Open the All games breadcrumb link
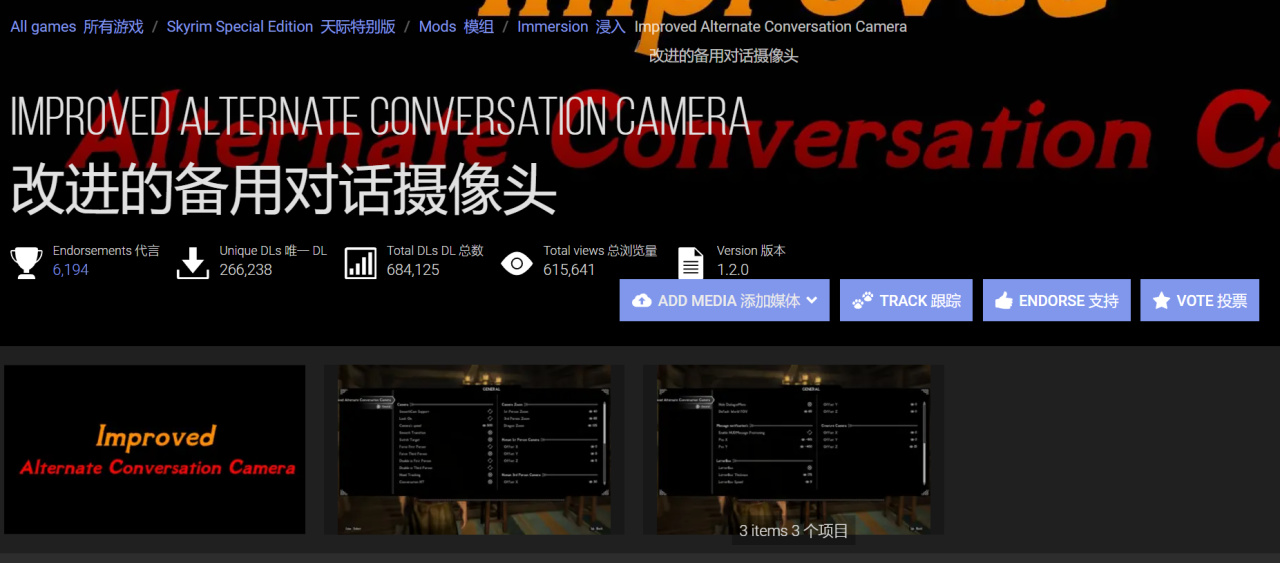Image resolution: width=1280 pixels, height=563 pixels. pos(77,27)
